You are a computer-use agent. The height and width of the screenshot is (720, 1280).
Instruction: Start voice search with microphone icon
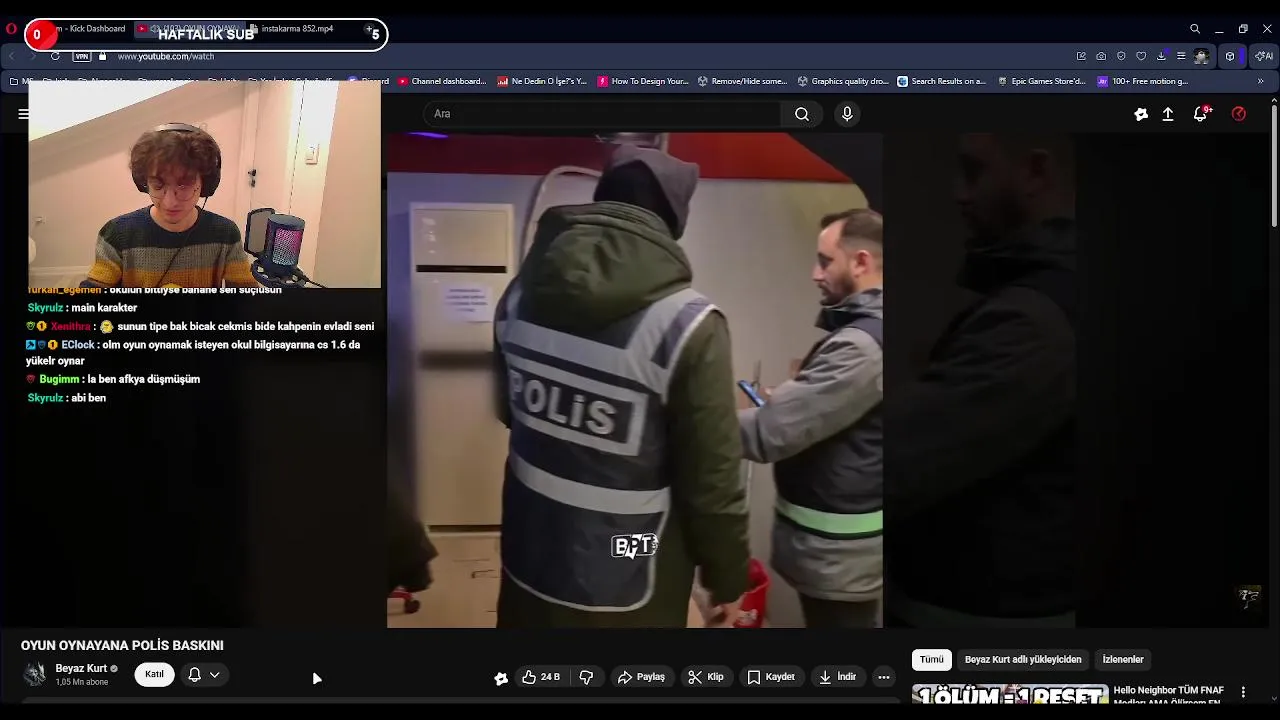pos(847,114)
